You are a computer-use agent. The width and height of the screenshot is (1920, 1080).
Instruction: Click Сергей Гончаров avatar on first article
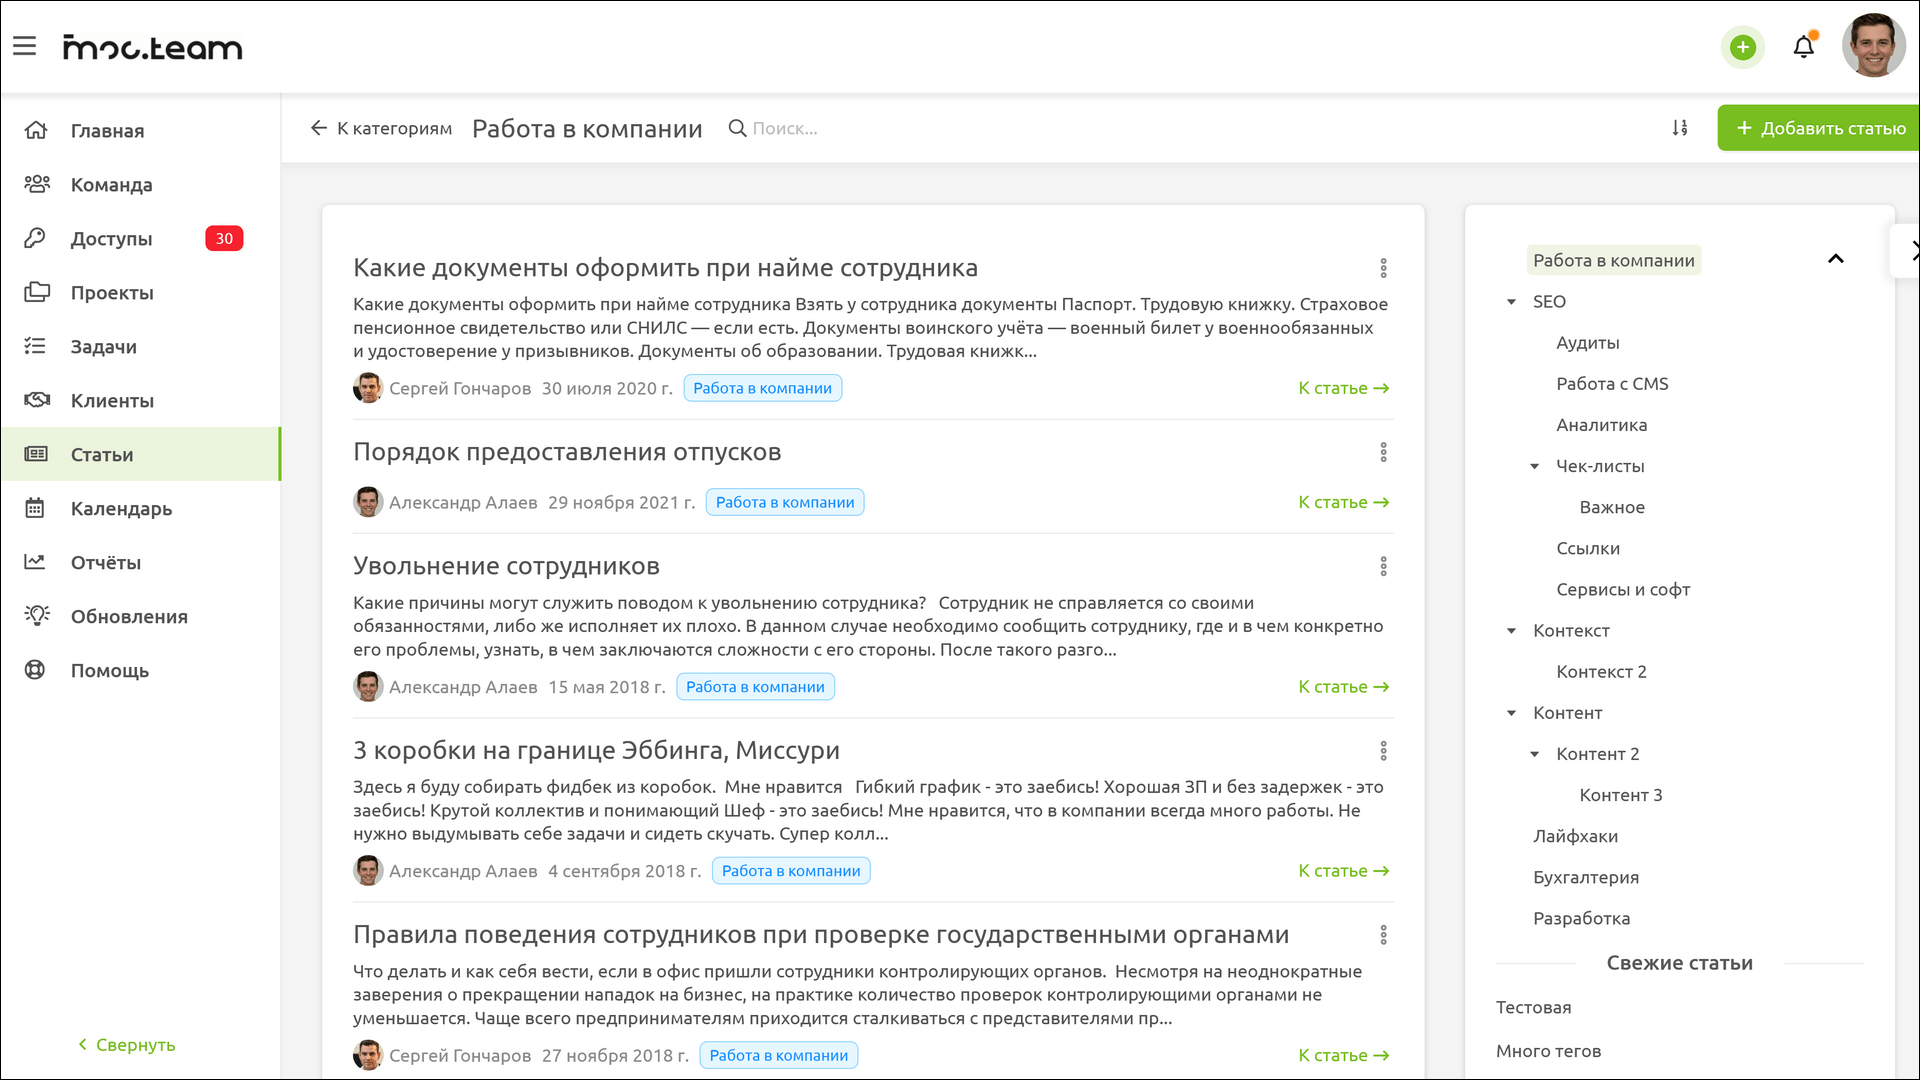[368, 388]
